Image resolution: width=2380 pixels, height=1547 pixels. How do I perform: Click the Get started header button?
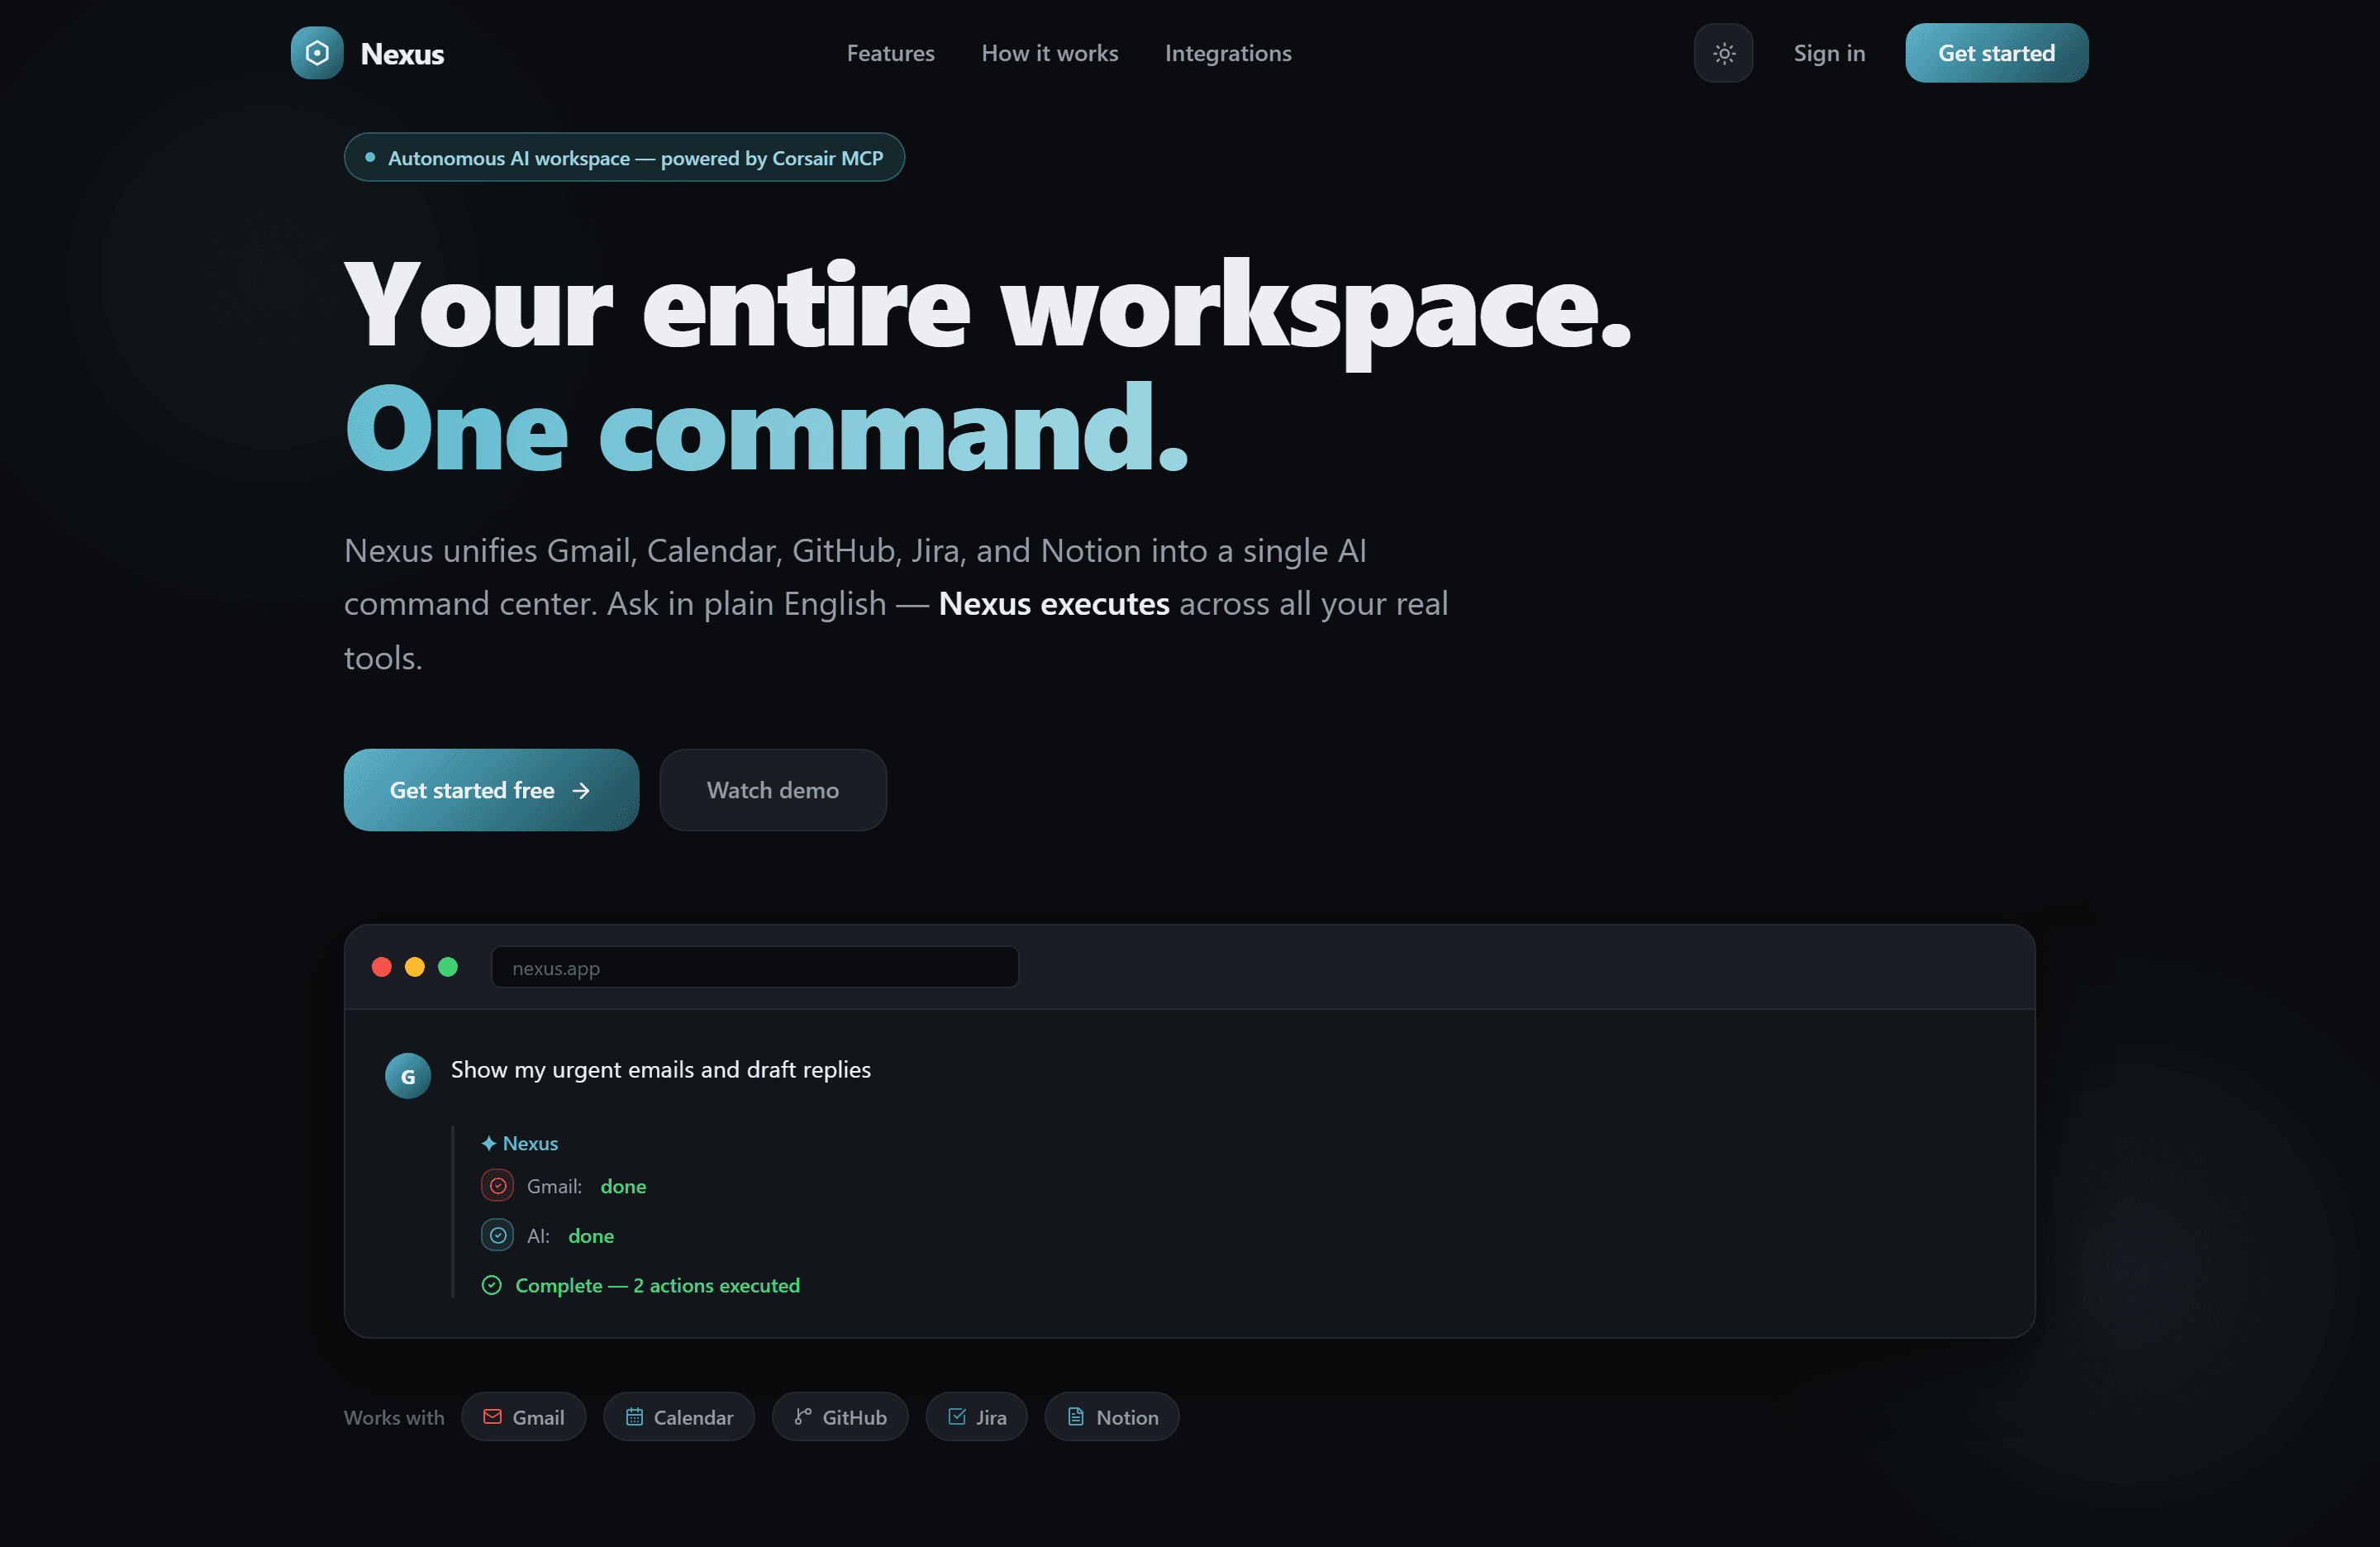pos(1996,53)
